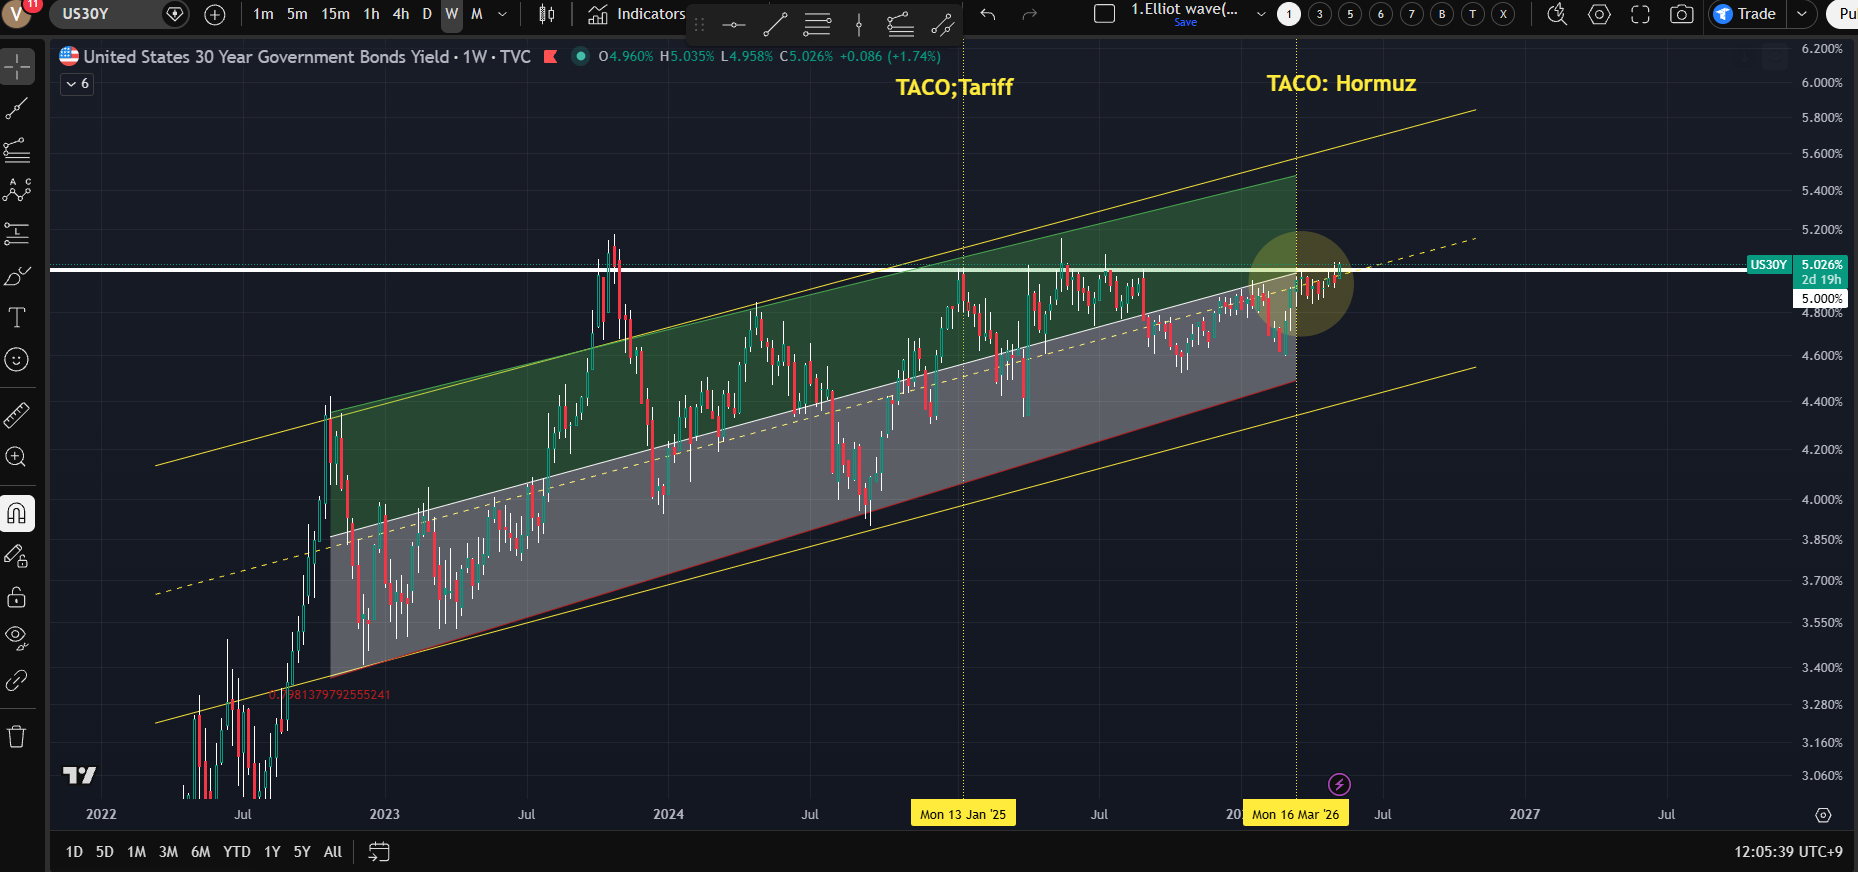Open the XABCD patterns tool group
Image resolution: width=1858 pixels, height=872 pixels.
point(17,191)
